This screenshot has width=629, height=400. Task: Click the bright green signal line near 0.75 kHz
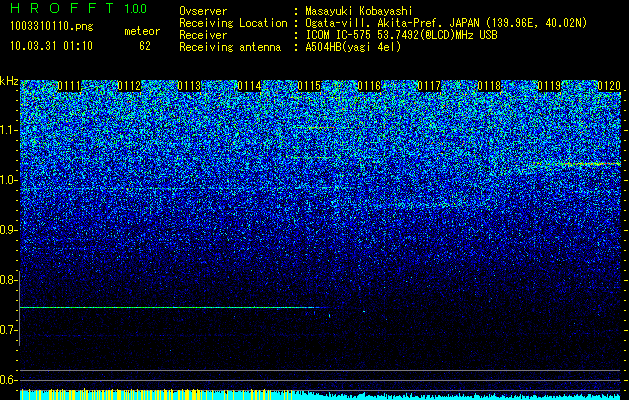(x=172, y=307)
